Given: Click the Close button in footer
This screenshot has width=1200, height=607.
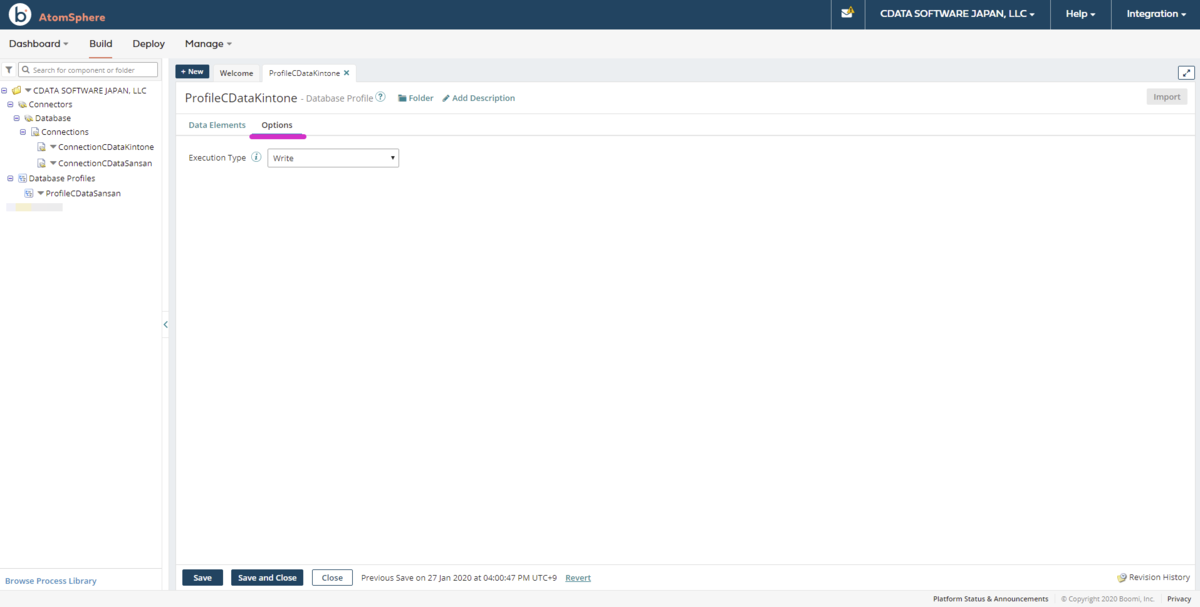Looking at the screenshot, I should point(332,578).
